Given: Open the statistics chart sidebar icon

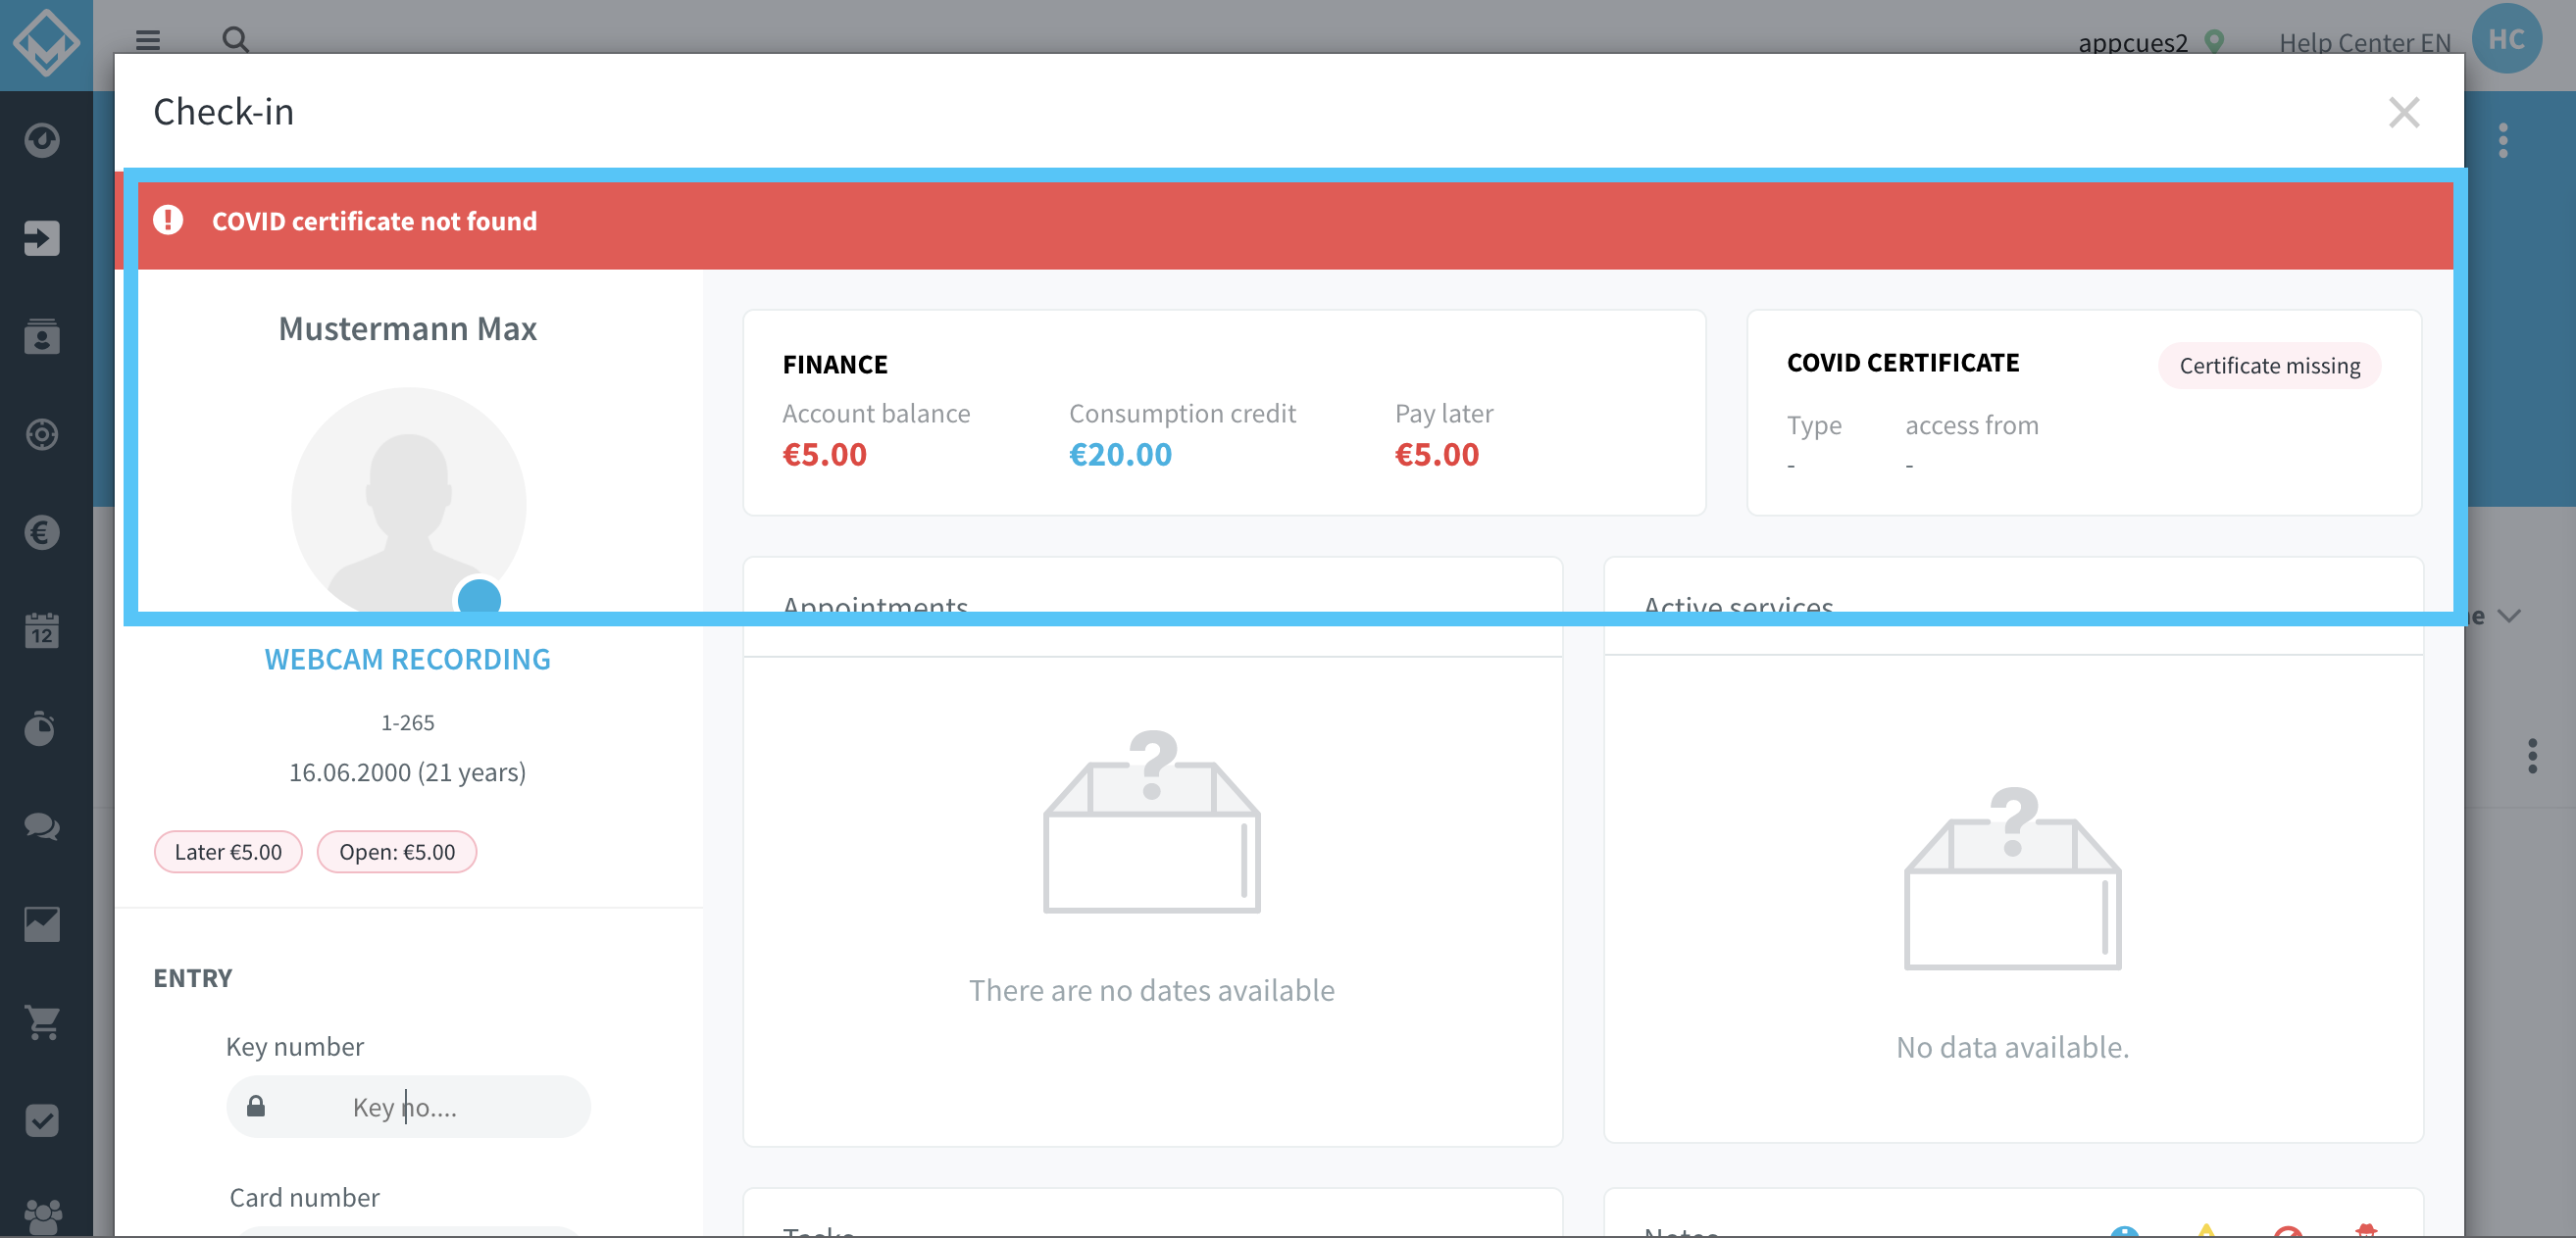Looking at the screenshot, I should click(42, 924).
